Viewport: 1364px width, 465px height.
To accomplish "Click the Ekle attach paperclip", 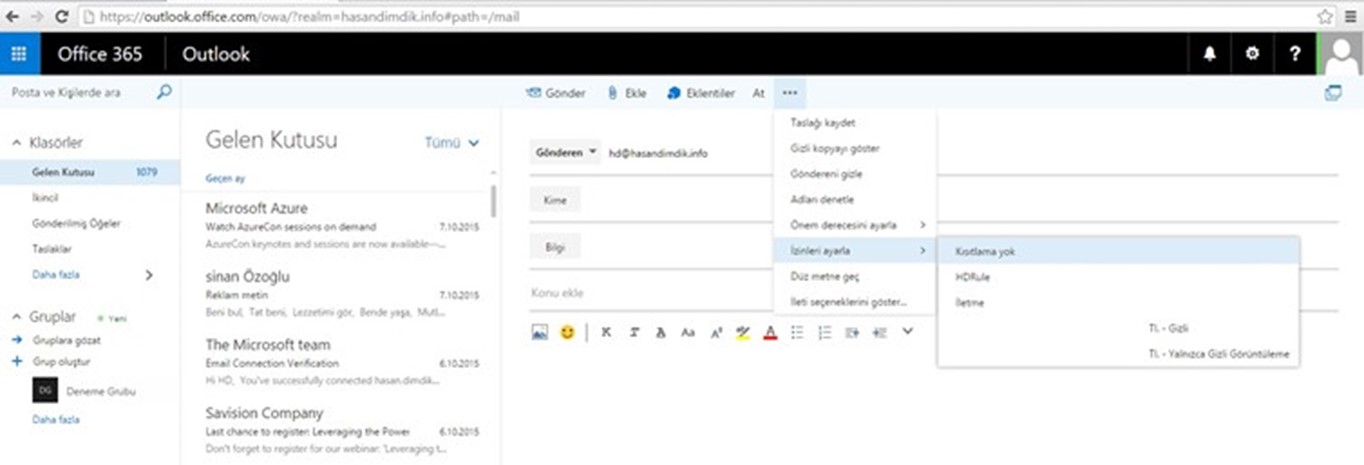I will click(626, 93).
